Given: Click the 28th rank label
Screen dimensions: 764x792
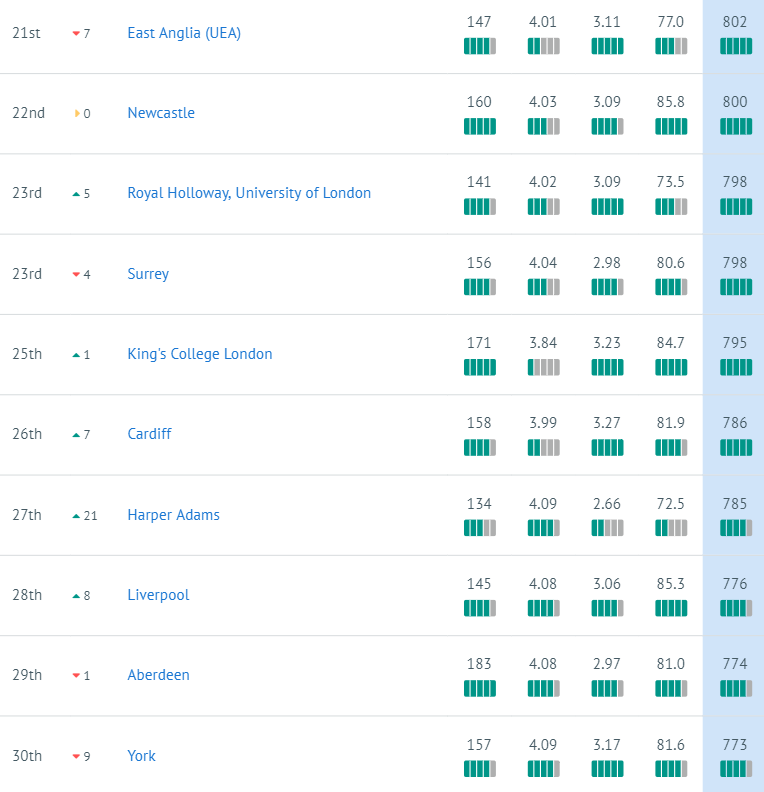Looking at the screenshot, I should click(27, 595).
